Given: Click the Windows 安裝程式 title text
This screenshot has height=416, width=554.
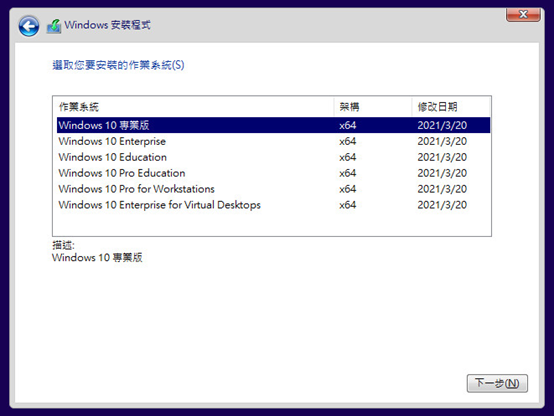Looking at the screenshot, I should click(x=107, y=25).
